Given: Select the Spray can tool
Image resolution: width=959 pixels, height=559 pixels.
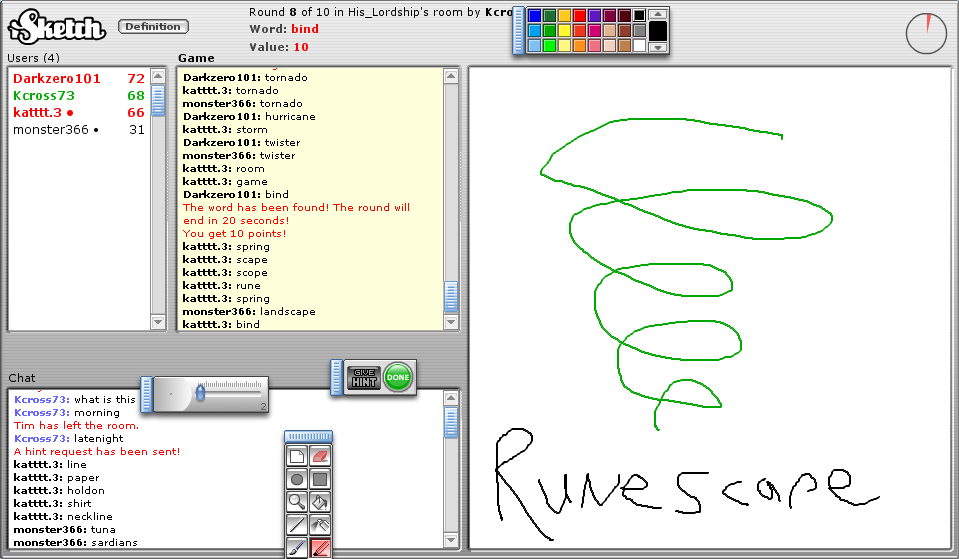Looking at the screenshot, I should [320, 525].
